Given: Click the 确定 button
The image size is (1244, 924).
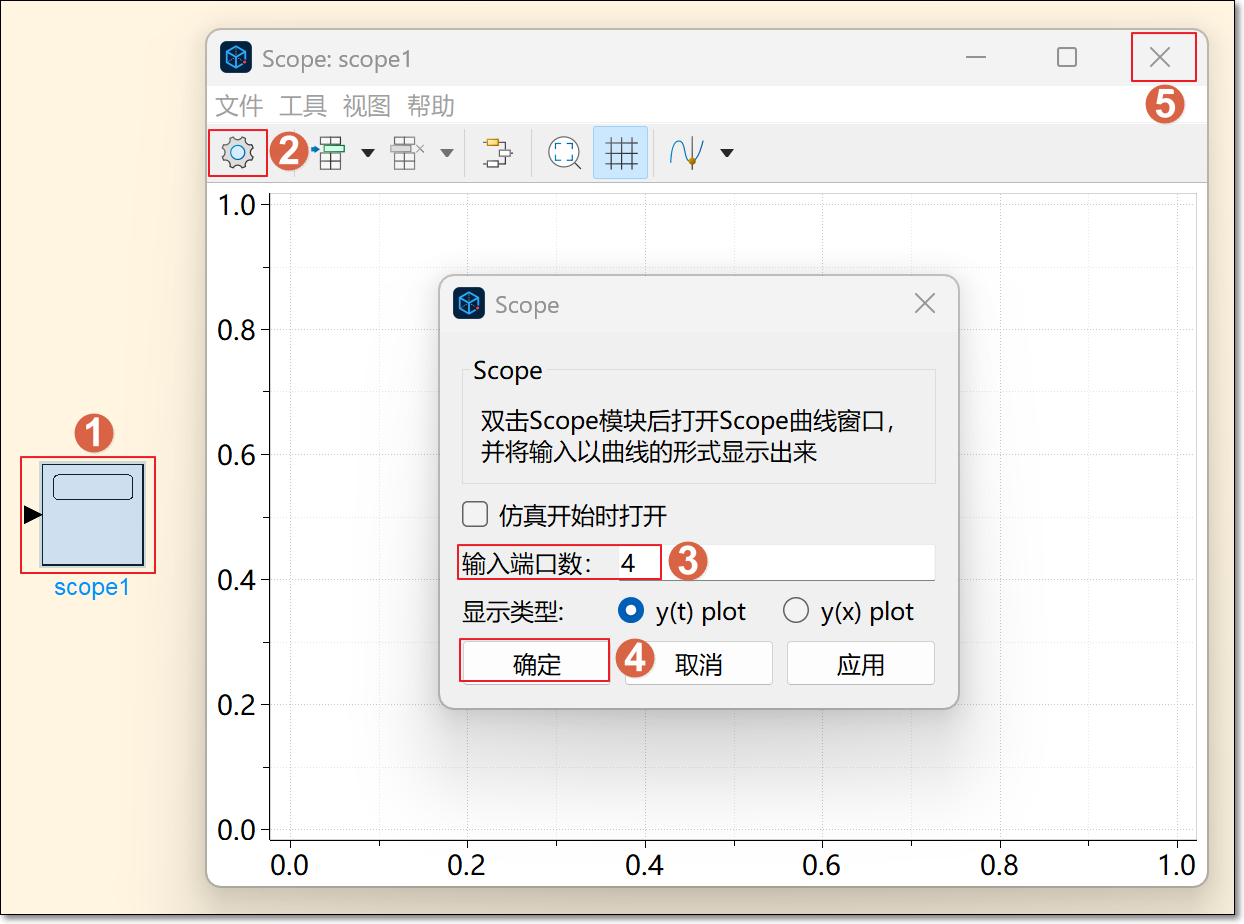Looking at the screenshot, I should [x=537, y=664].
